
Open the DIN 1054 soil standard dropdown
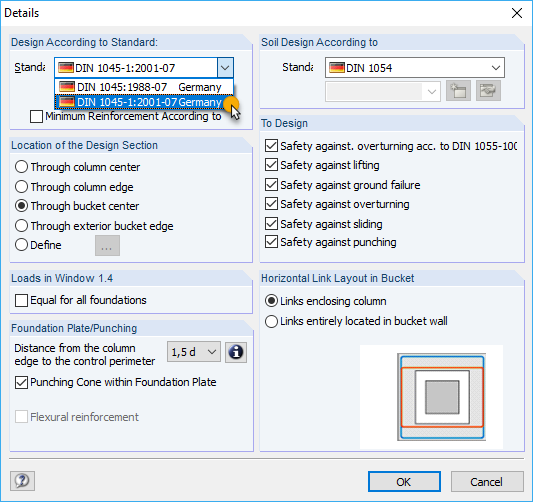(496, 68)
